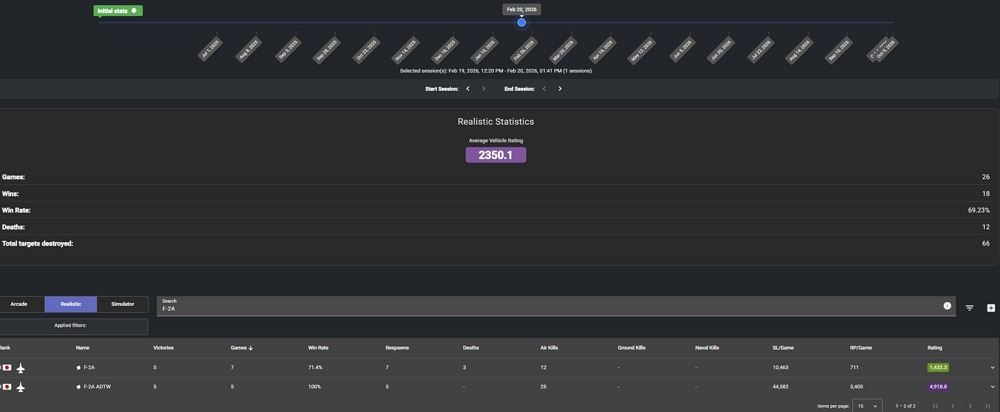Image resolution: width=1000 pixels, height=412 pixels.
Task: Sort table by RP/Game column
Action: (860, 348)
